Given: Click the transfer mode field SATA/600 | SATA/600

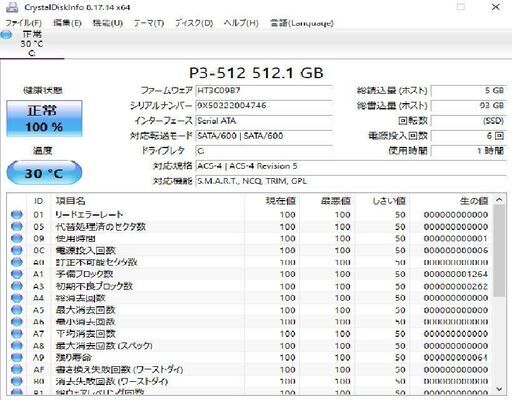Looking at the screenshot, I should point(264,136).
